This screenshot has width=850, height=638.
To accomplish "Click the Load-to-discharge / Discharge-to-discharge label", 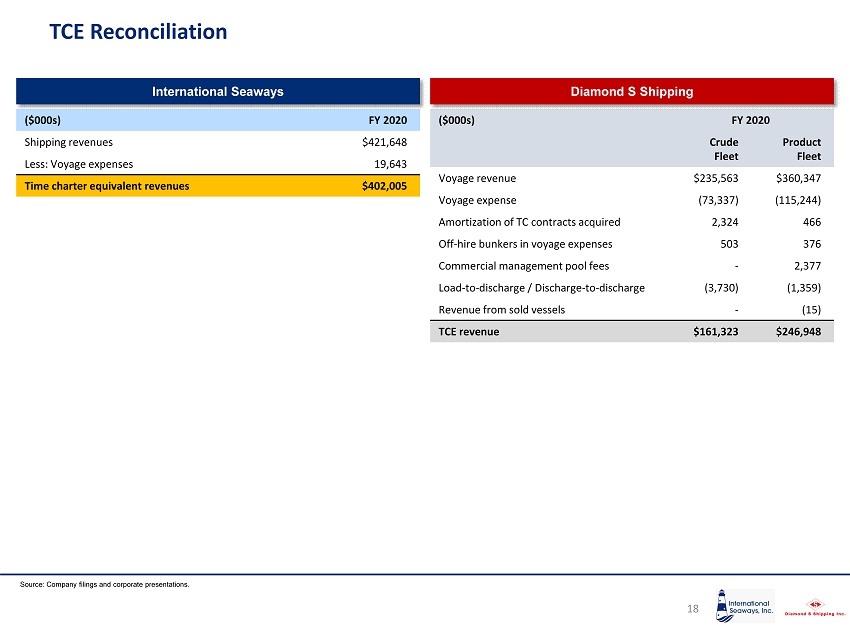I will [541, 288].
